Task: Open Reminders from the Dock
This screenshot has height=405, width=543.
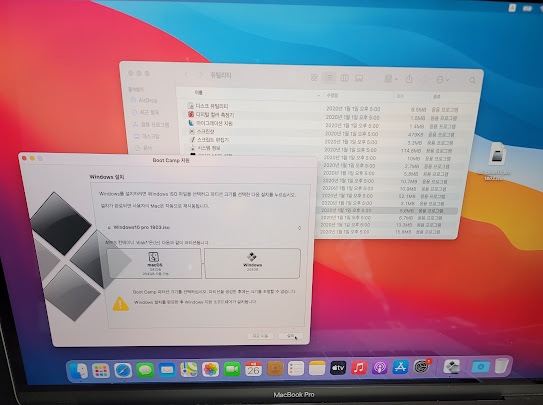Action: click(x=296, y=368)
